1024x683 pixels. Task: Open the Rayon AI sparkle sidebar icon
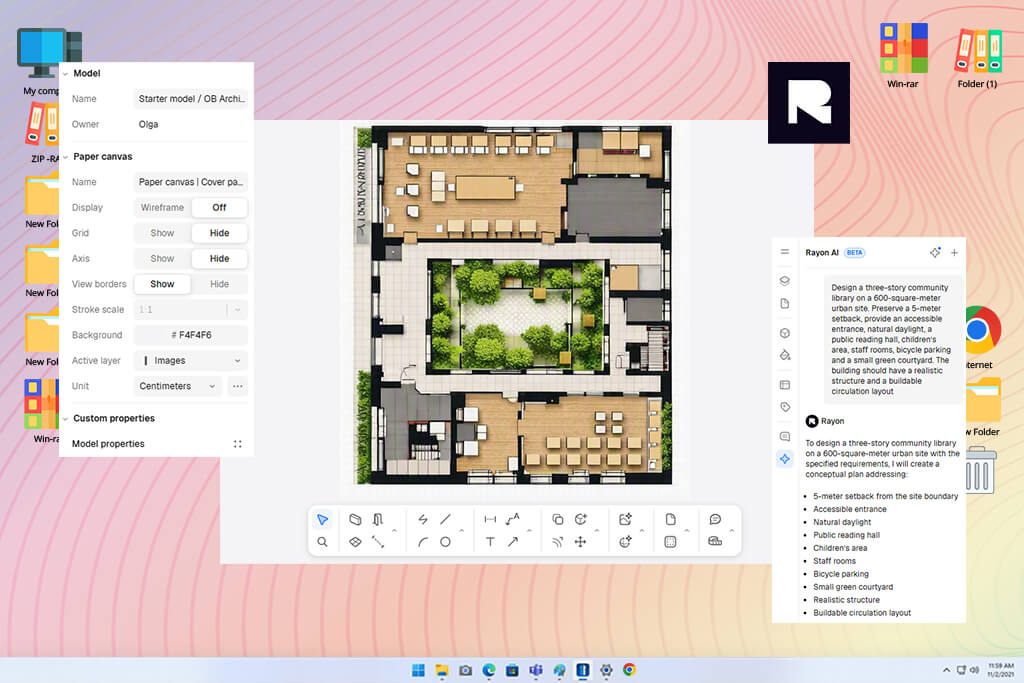pos(785,459)
